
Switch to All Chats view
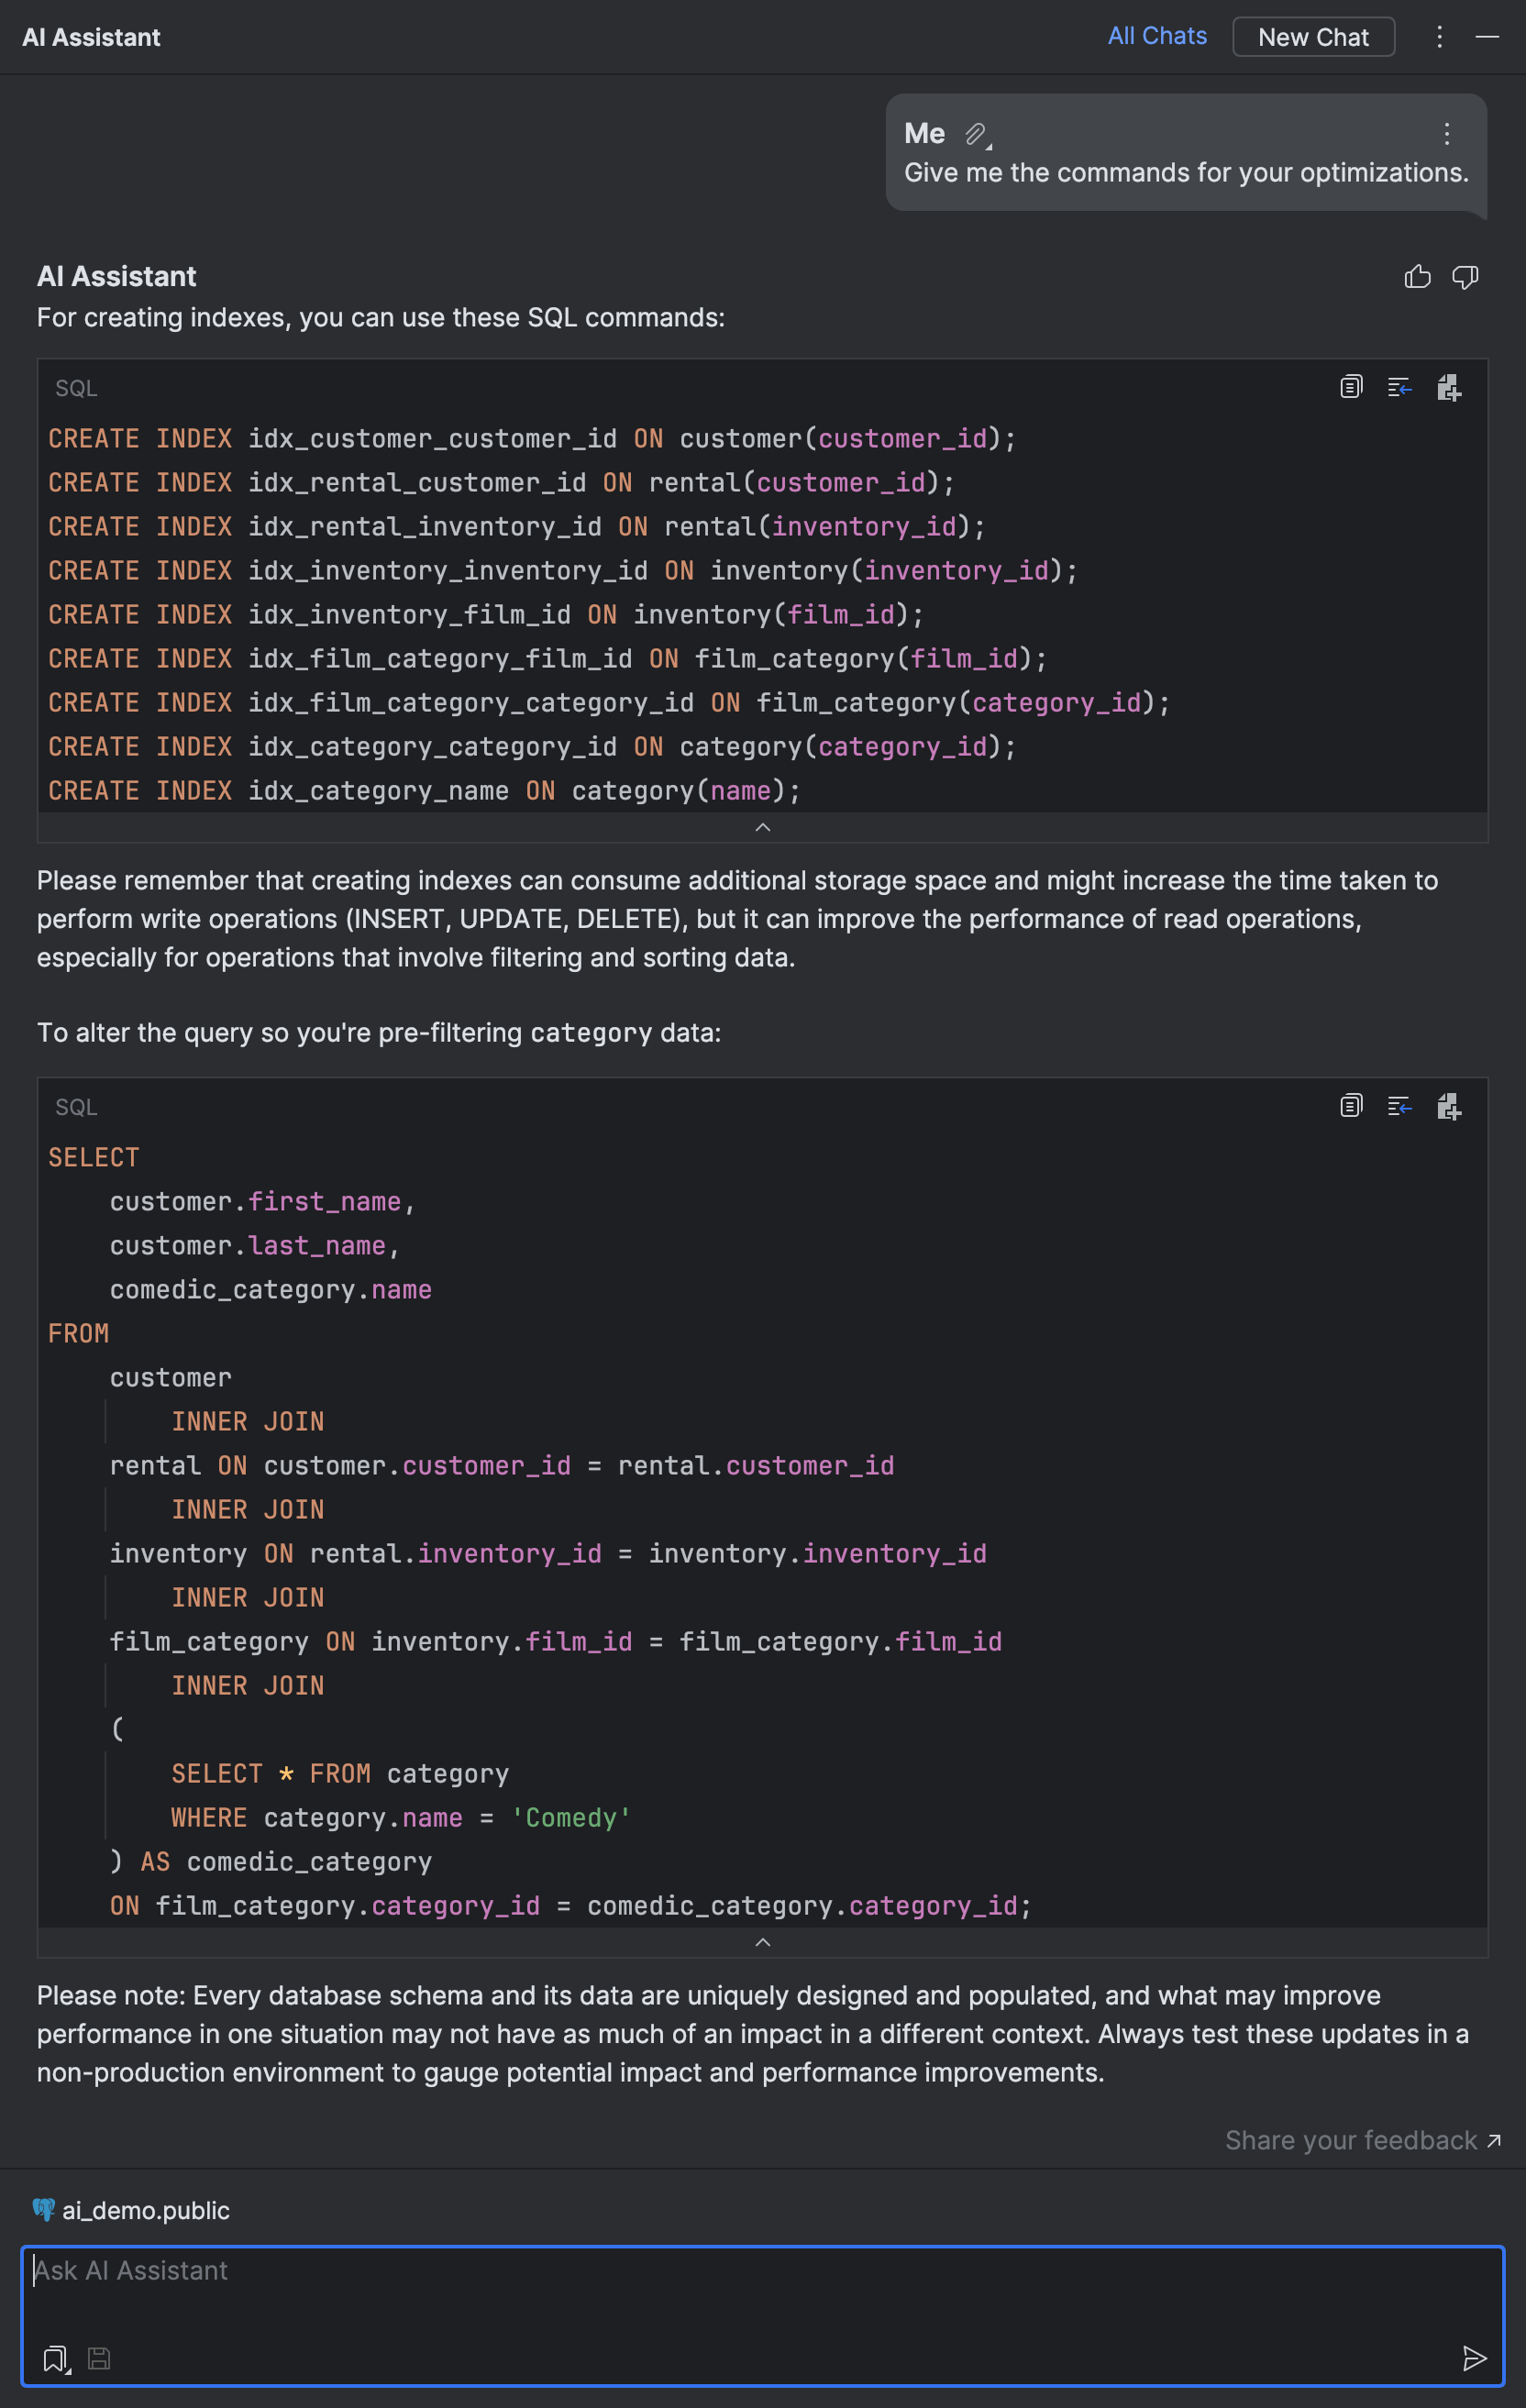(1157, 36)
